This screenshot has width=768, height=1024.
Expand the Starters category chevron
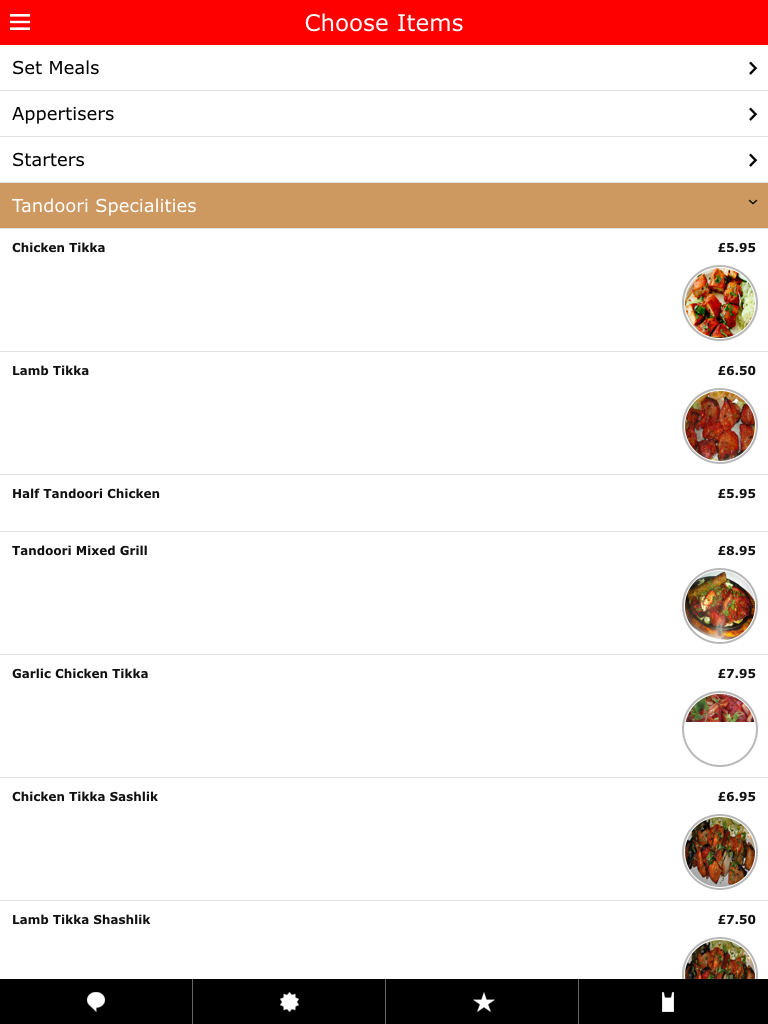click(x=752, y=160)
